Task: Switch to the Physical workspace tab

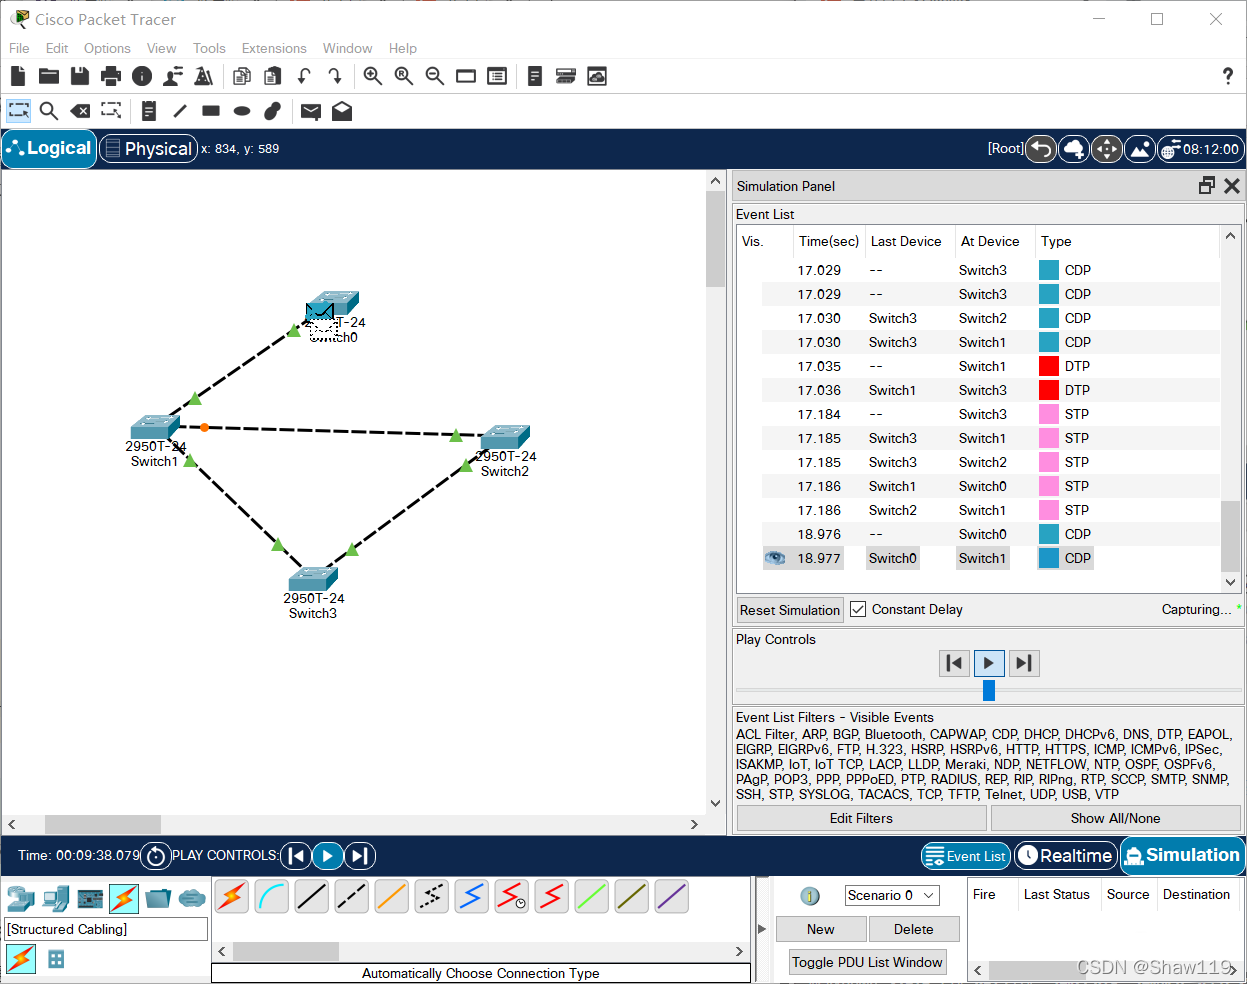Action: [148, 149]
